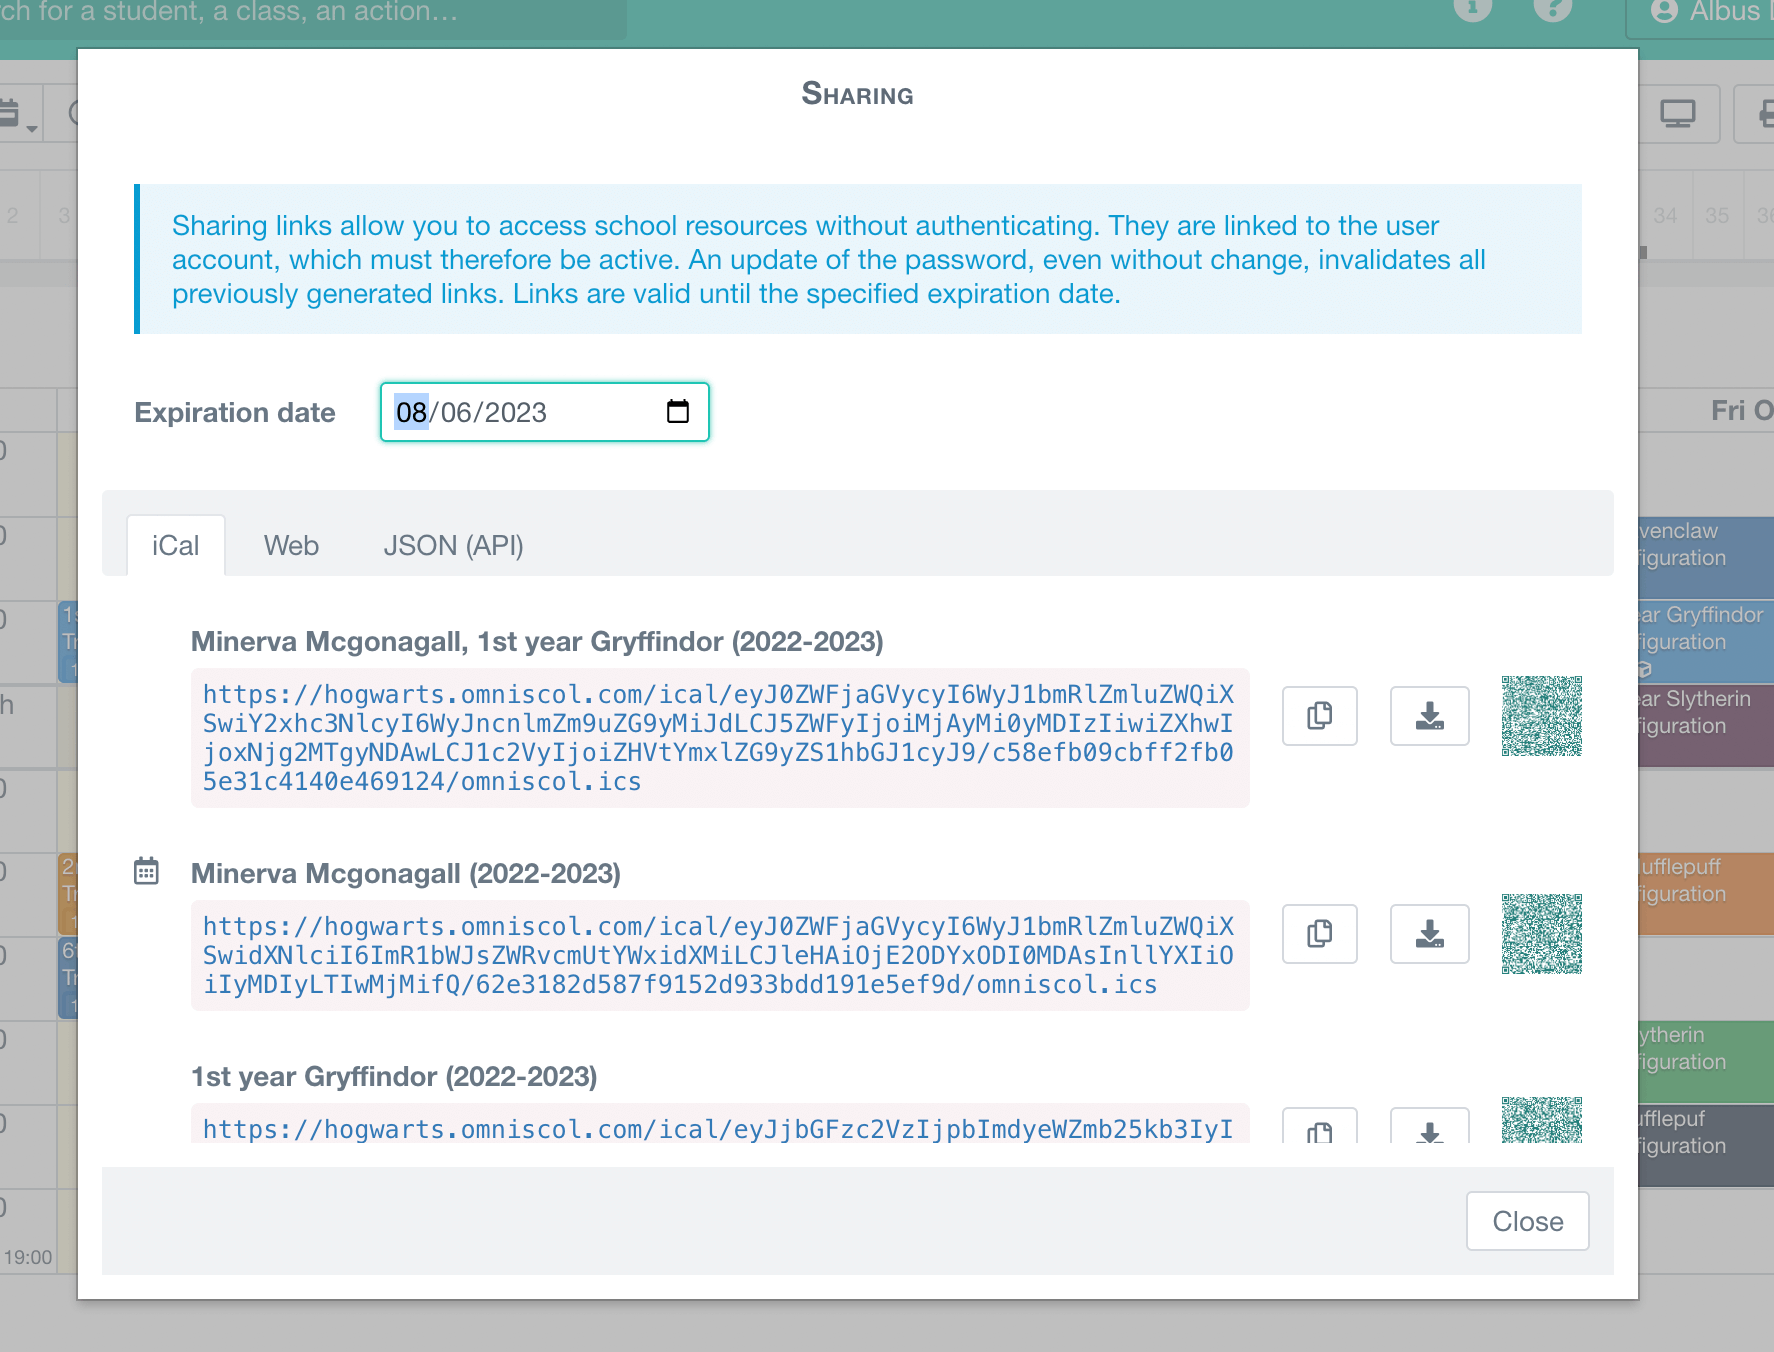Click the Expiration date input field
The width and height of the screenshot is (1774, 1352).
[x=520, y=412]
